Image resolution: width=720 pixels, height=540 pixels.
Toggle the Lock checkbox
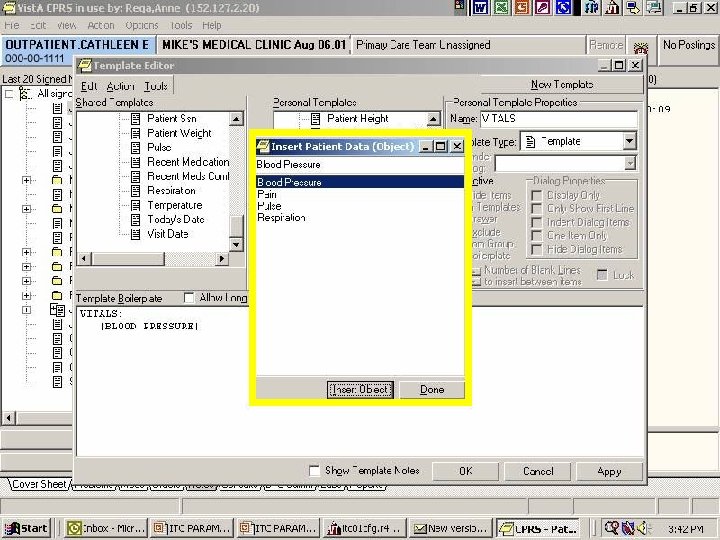pyautogui.click(x=602, y=275)
